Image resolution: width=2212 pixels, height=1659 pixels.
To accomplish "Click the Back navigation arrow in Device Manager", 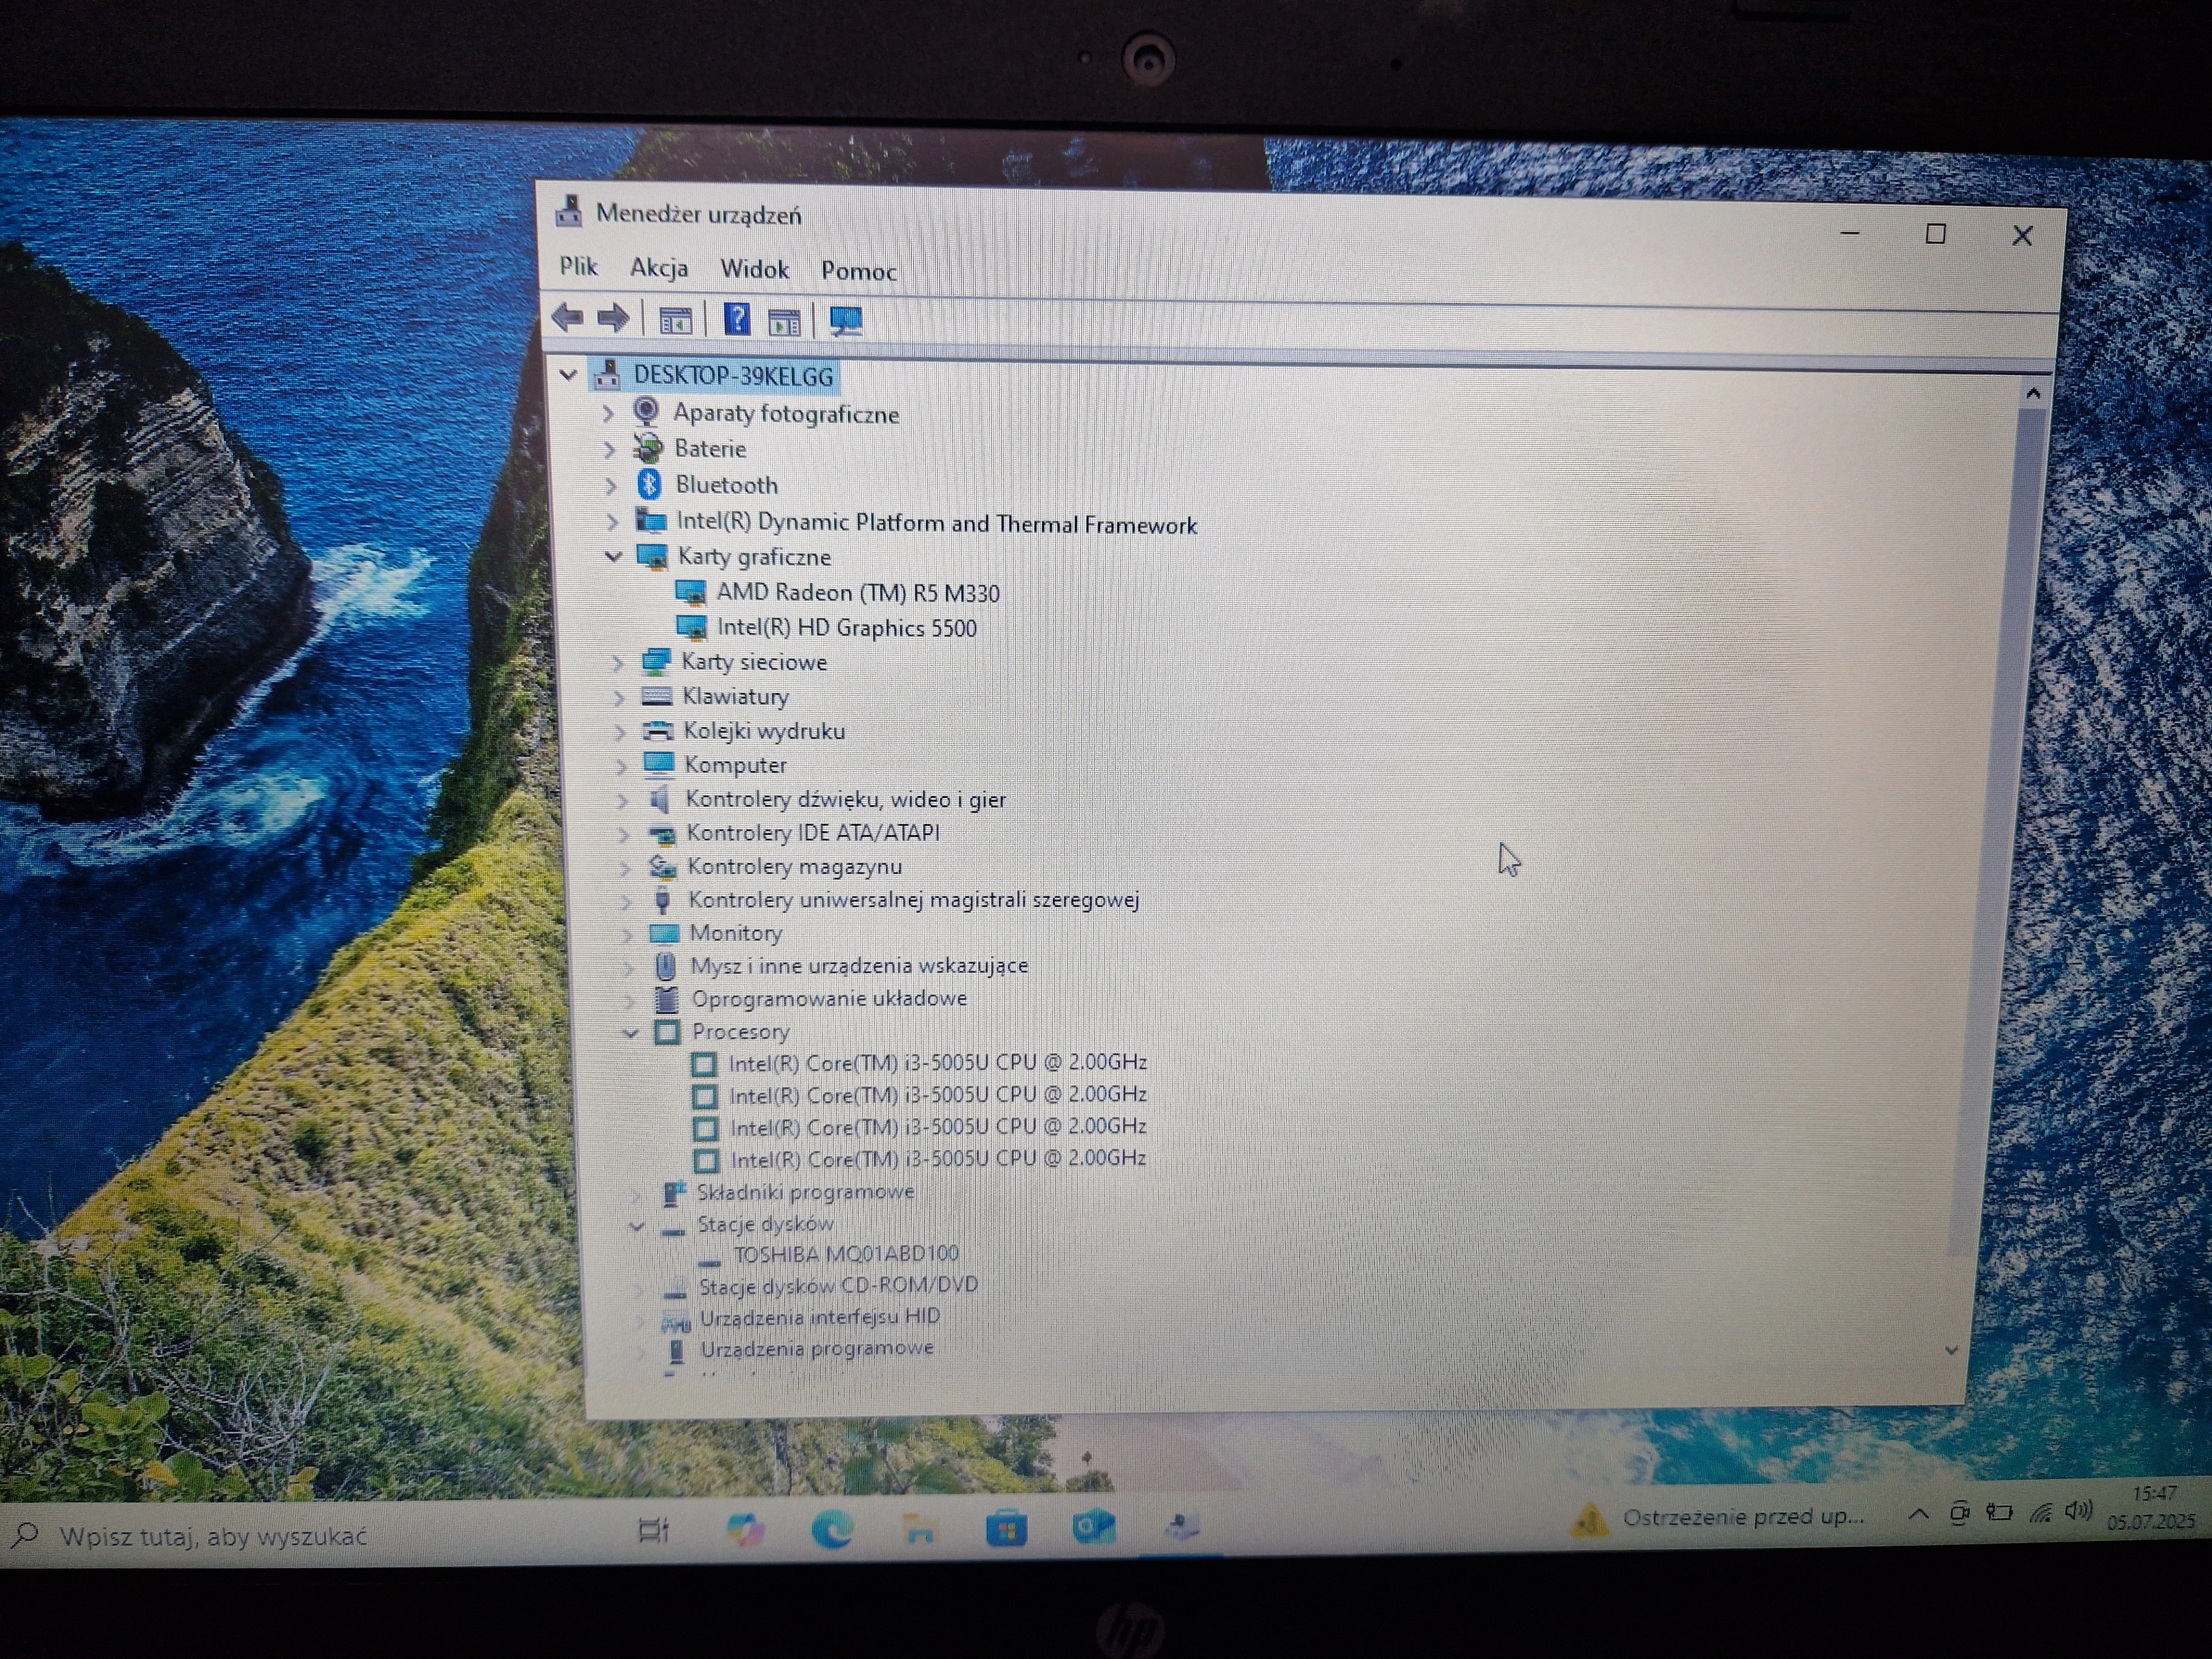I will (569, 318).
